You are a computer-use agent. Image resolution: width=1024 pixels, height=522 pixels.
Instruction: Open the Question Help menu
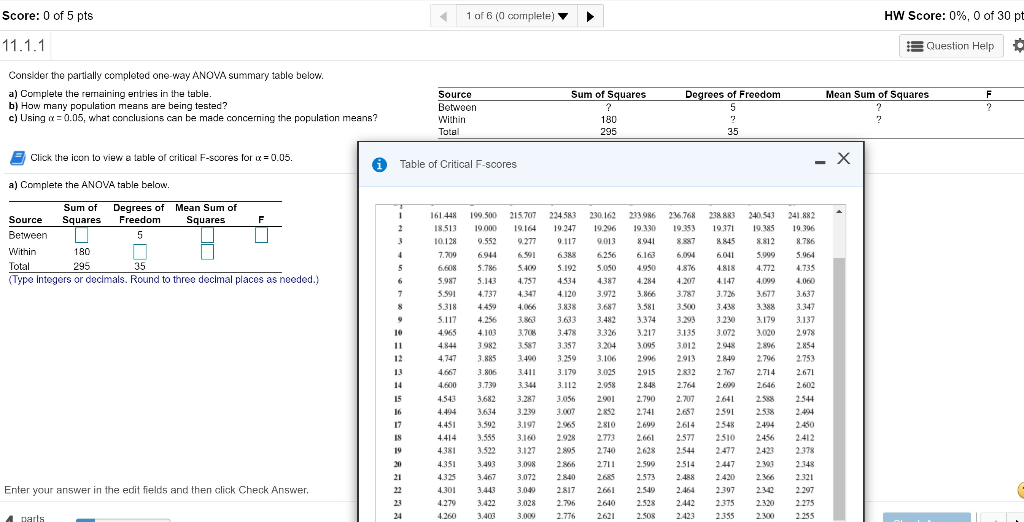click(950, 46)
